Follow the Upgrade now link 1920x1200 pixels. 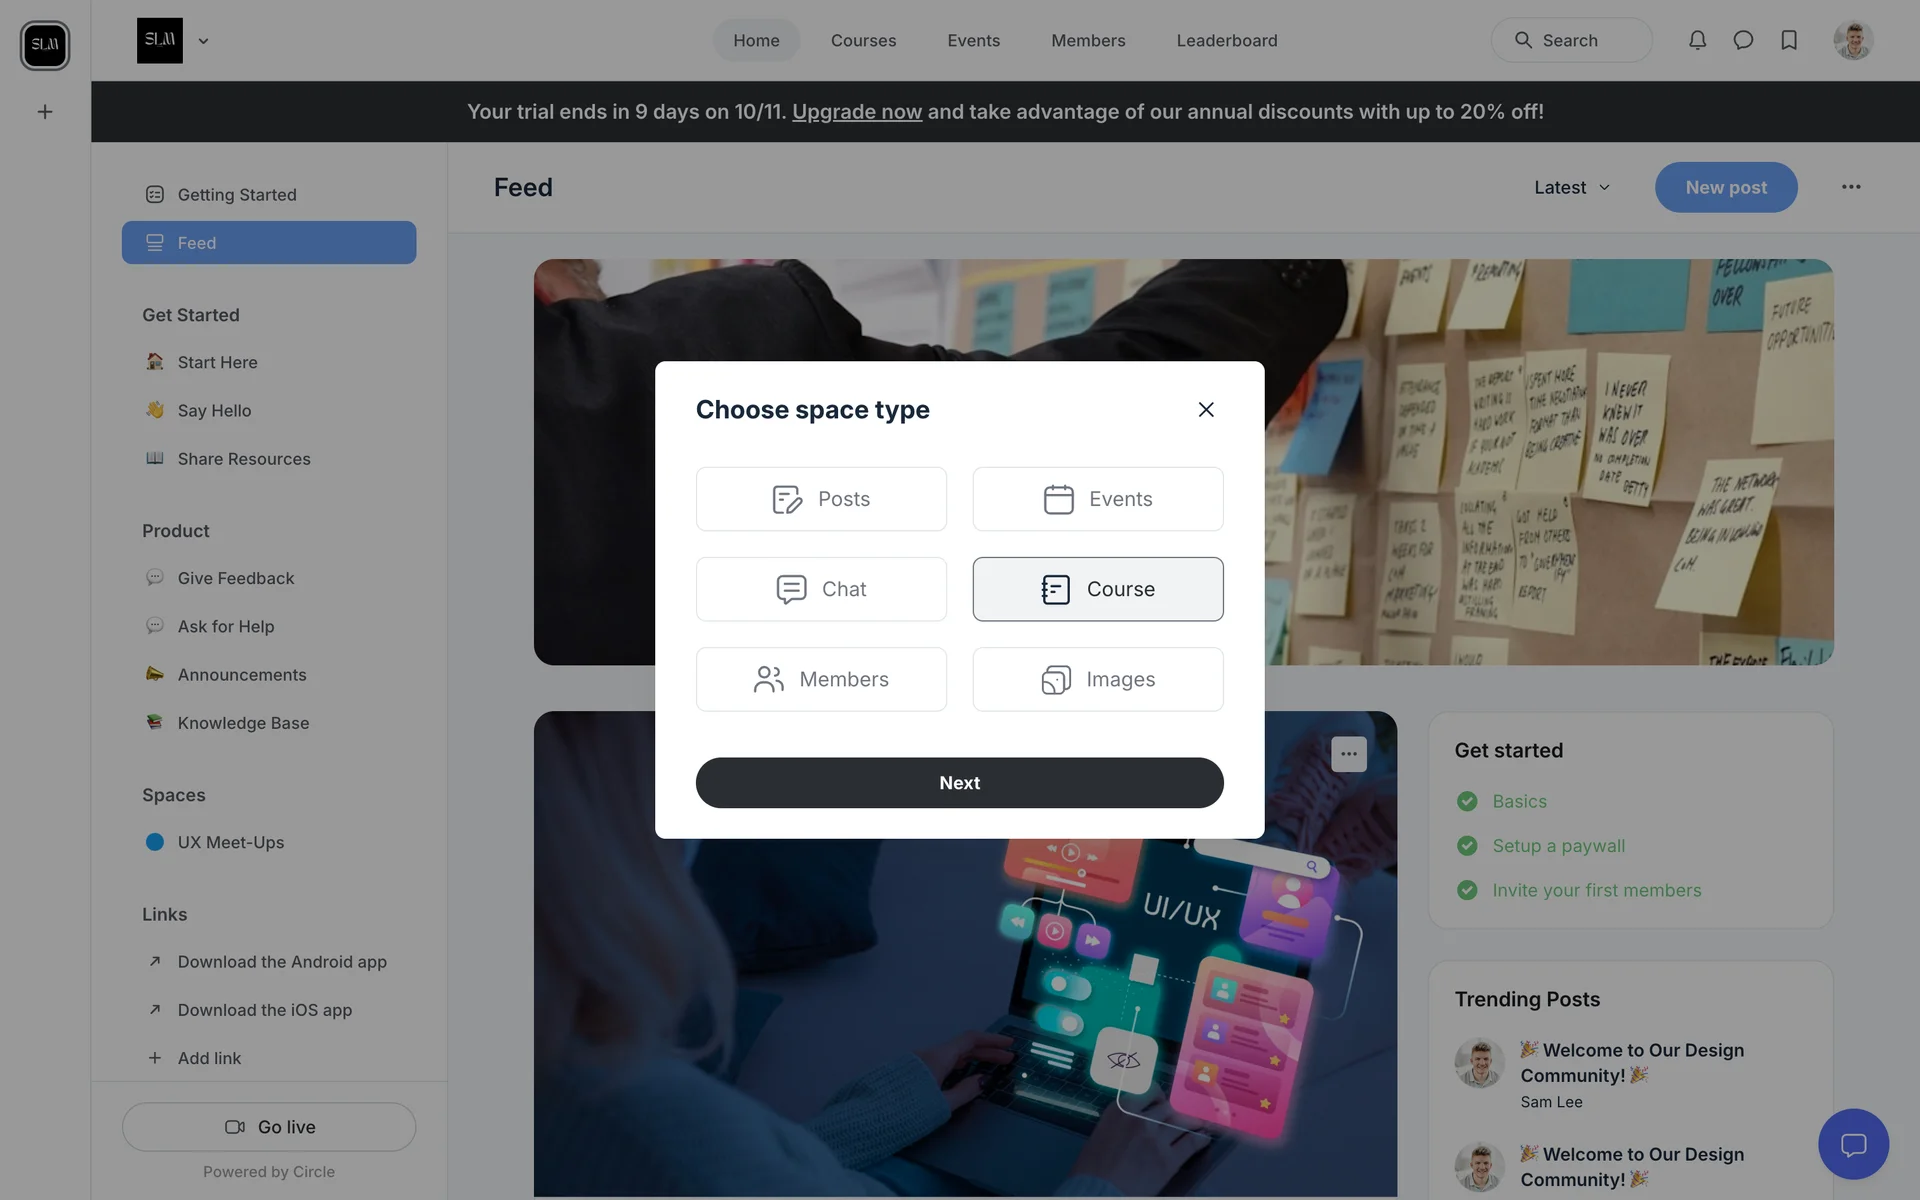857,112
